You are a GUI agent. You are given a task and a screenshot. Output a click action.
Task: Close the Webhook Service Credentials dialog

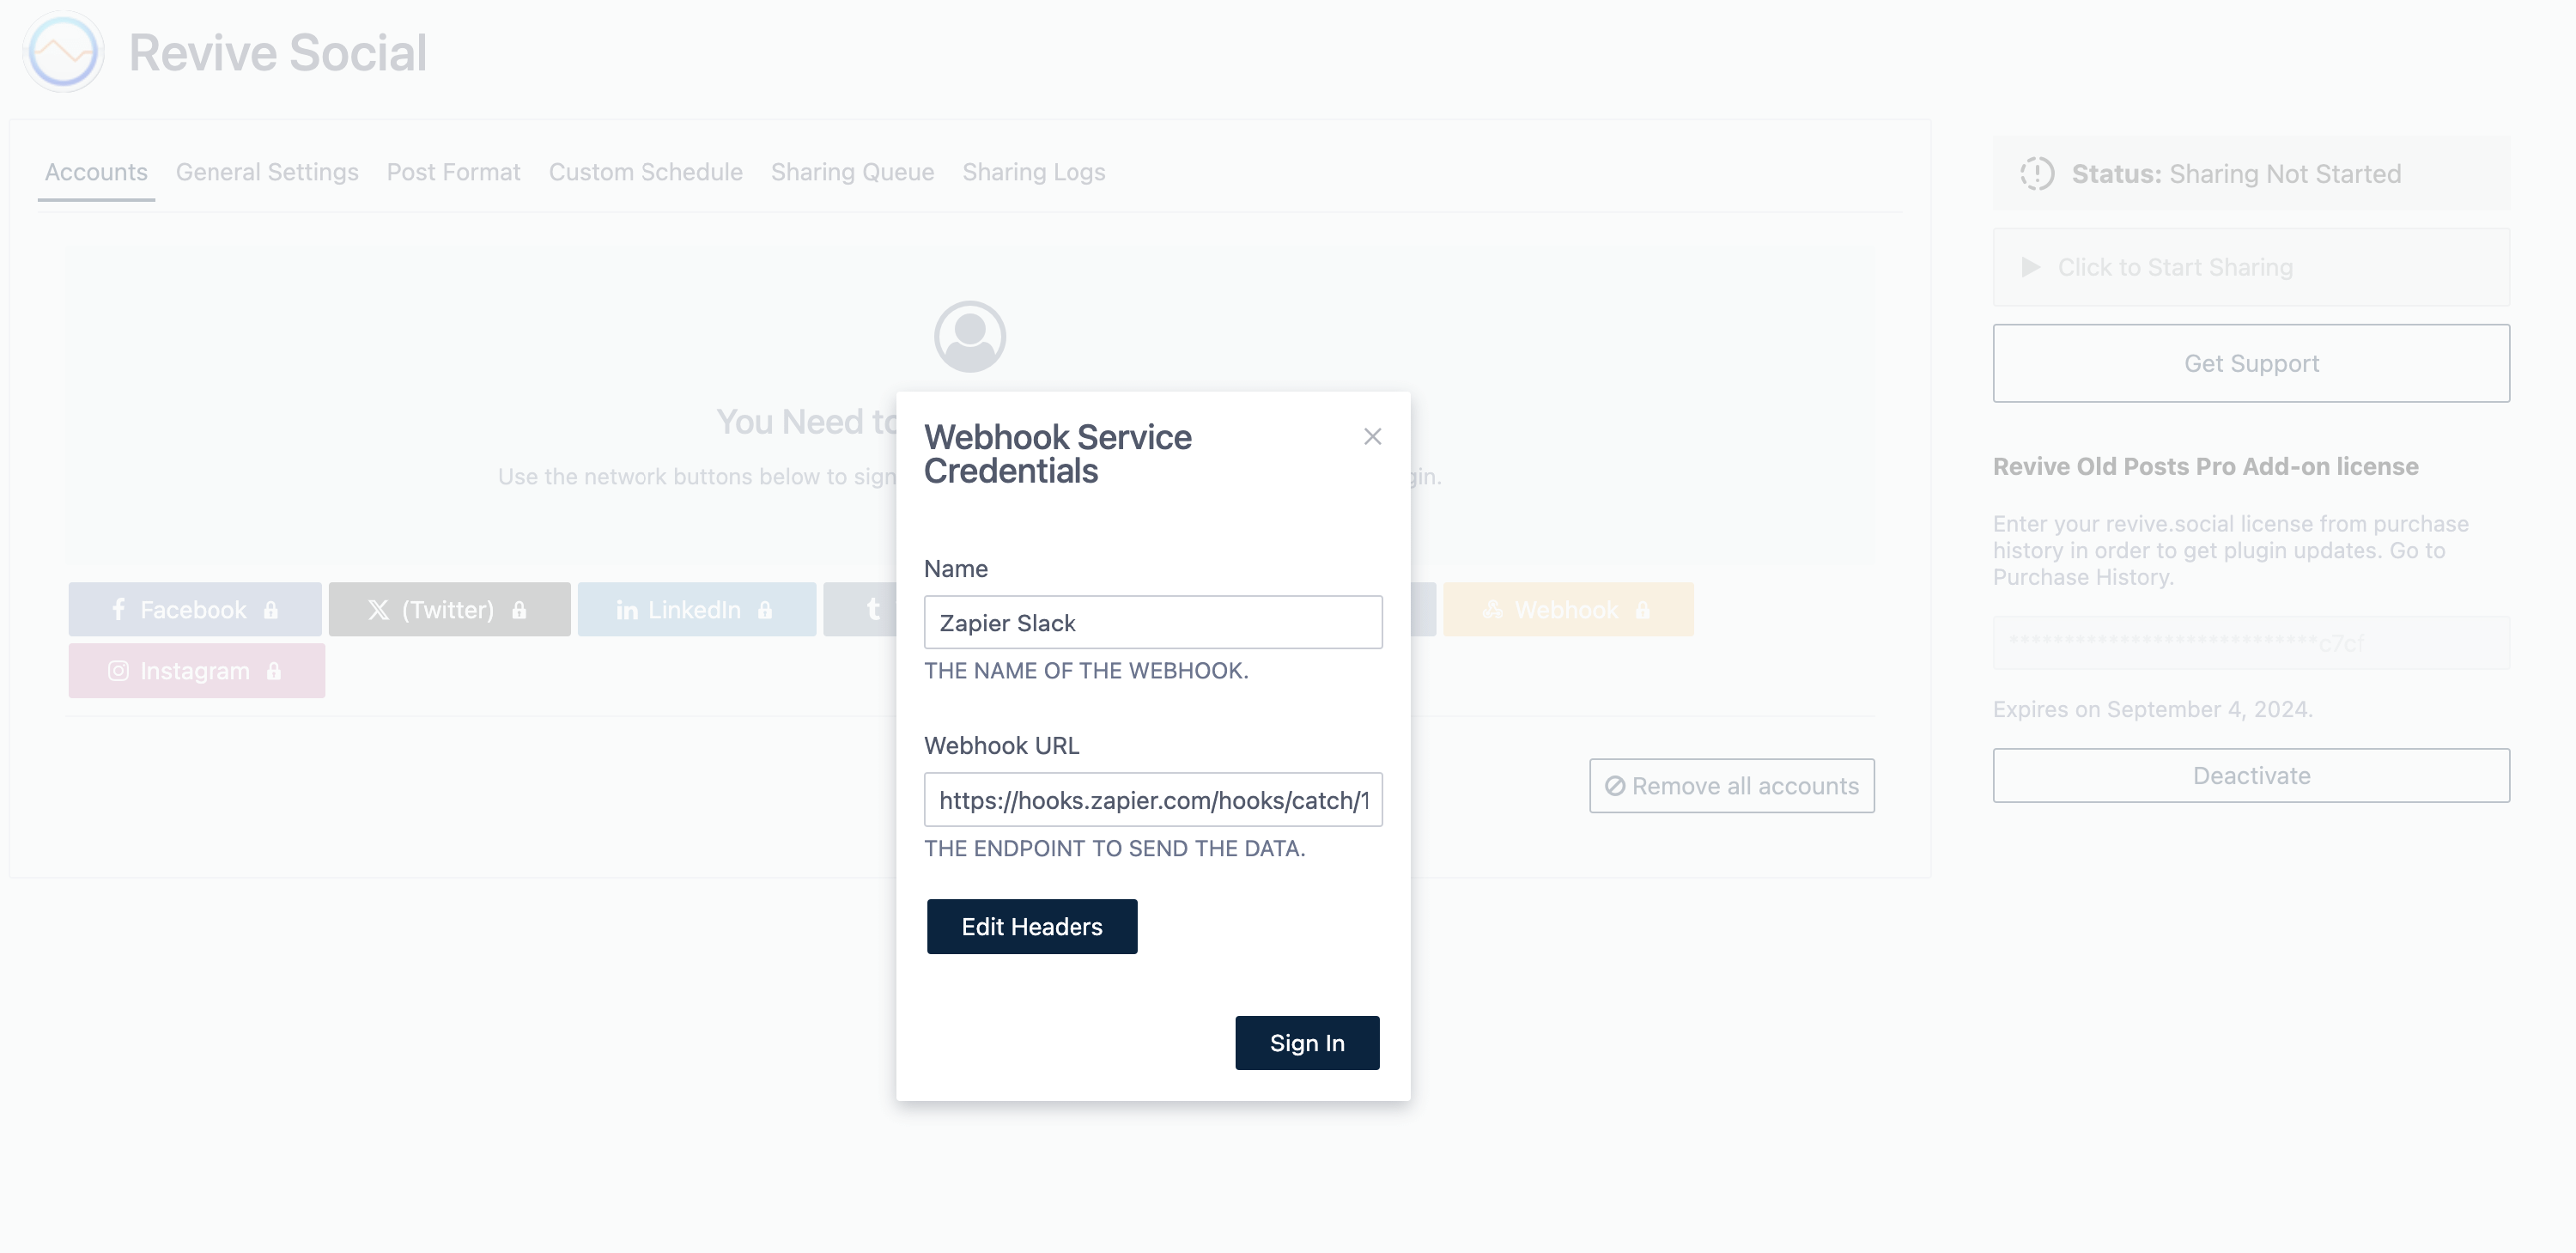coord(1372,437)
